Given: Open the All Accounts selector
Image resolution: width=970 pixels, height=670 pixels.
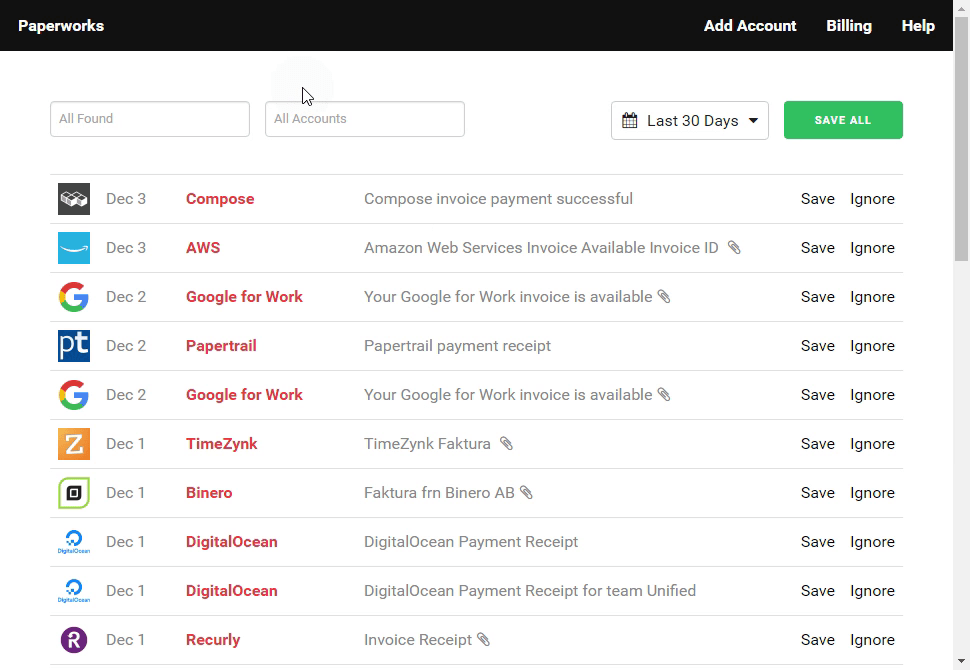Looking at the screenshot, I should (x=364, y=118).
